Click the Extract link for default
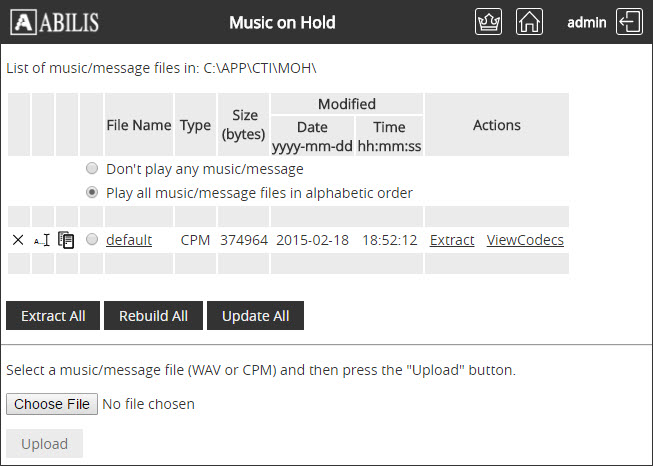This screenshot has width=653, height=466. [452, 240]
